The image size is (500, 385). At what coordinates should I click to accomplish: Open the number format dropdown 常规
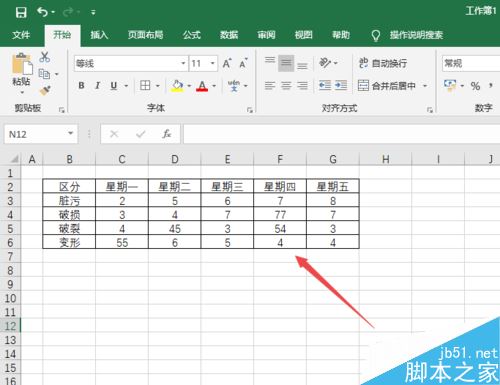pos(471,63)
